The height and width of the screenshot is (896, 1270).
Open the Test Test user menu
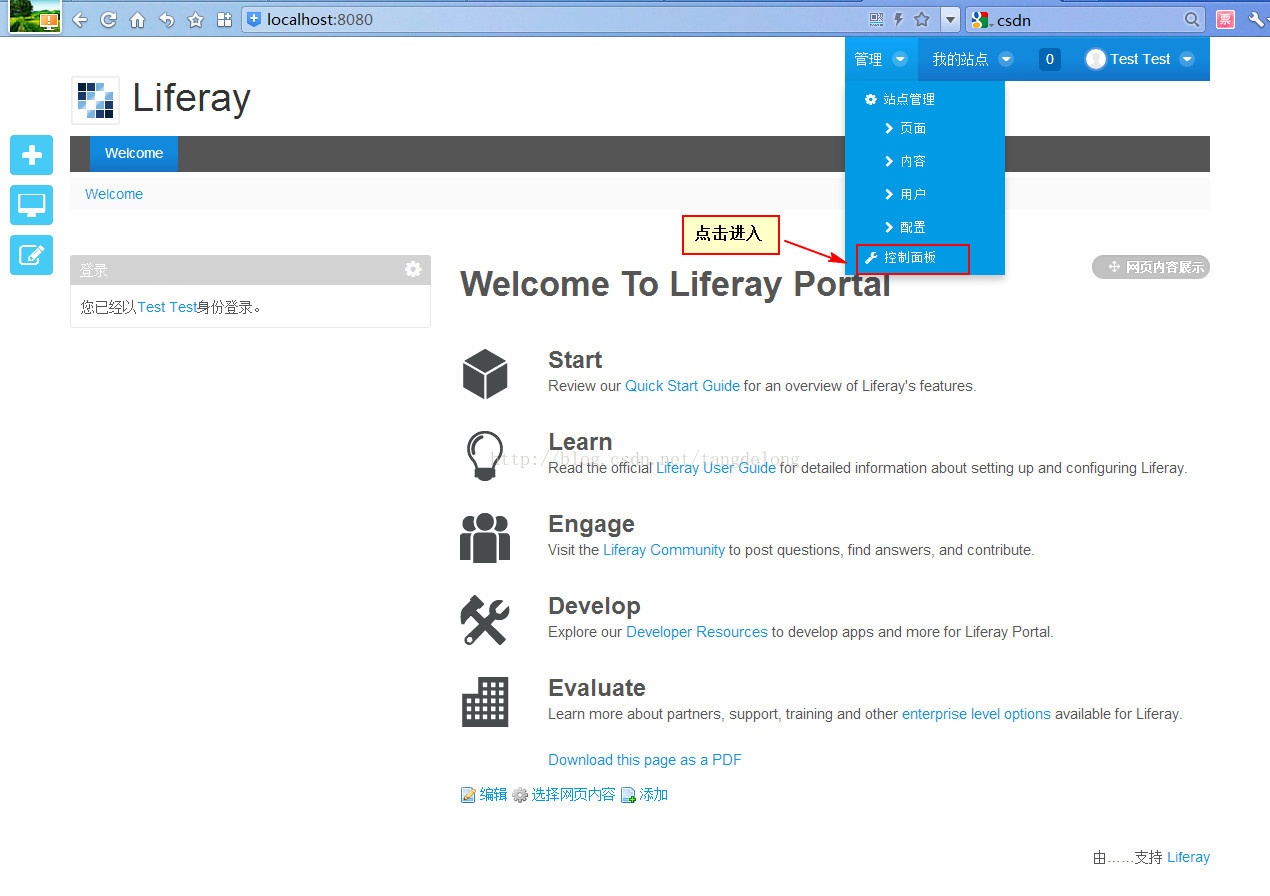coord(1140,59)
